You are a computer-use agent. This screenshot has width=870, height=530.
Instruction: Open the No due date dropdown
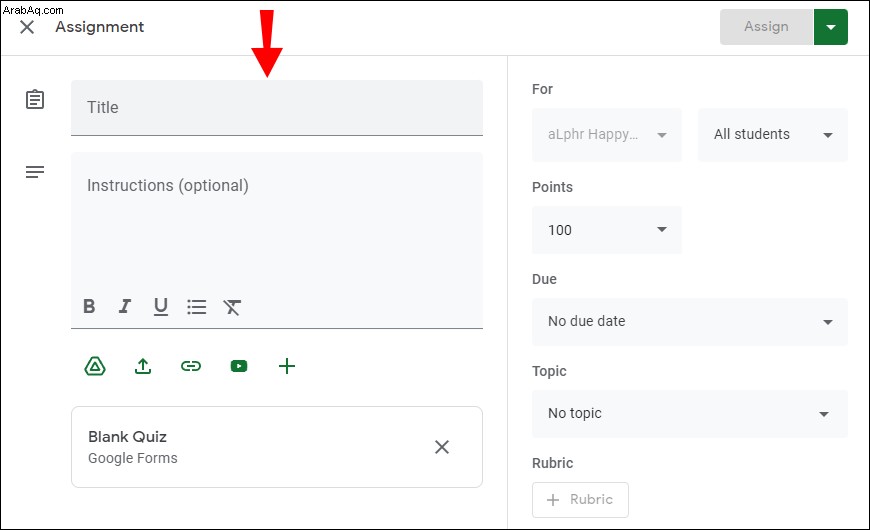pyautogui.click(x=690, y=322)
